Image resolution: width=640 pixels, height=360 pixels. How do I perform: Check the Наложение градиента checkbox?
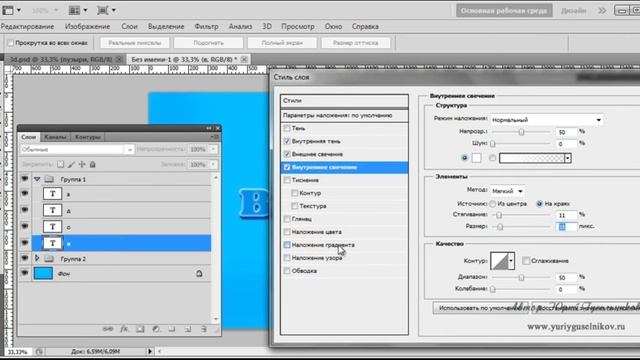tap(287, 245)
